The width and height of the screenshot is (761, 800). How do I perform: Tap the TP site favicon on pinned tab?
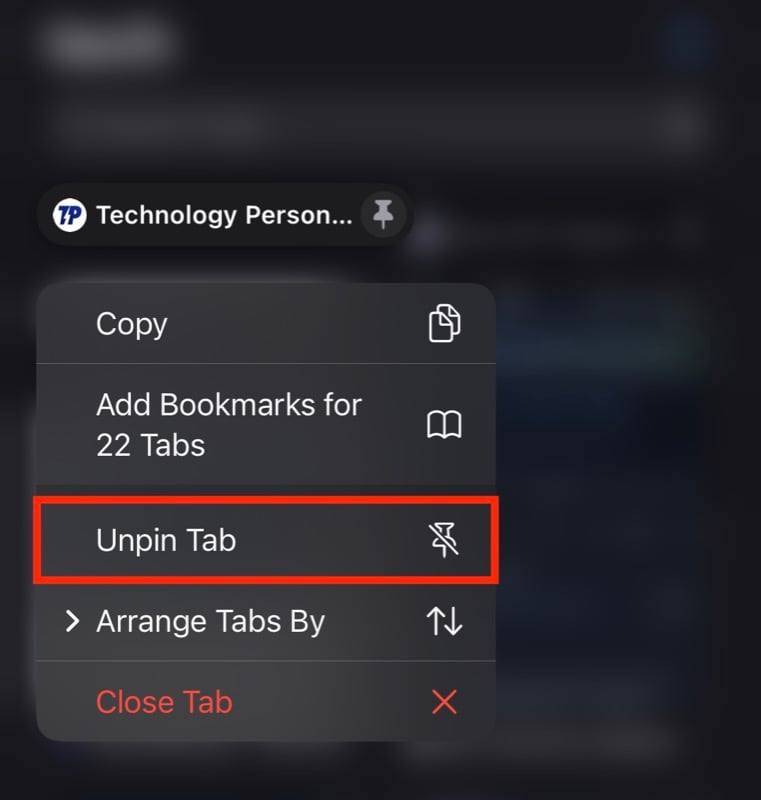[x=70, y=215]
